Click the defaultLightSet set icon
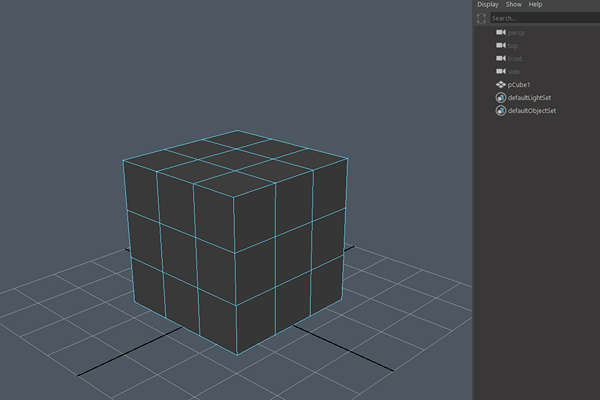600x400 pixels. click(501, 98)
